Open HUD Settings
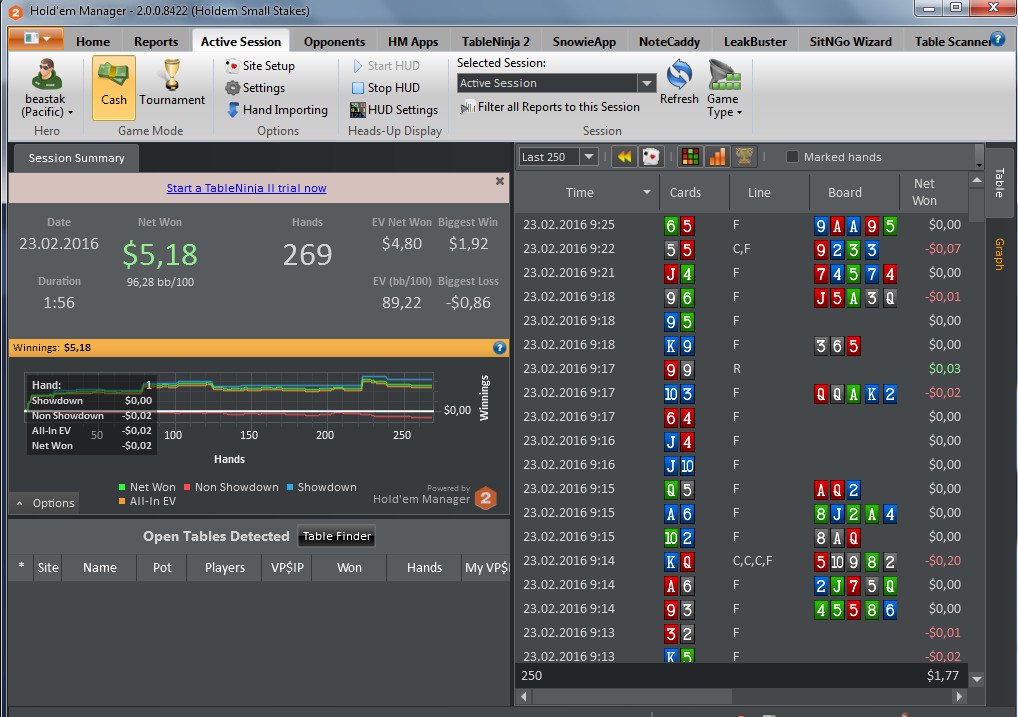Screen dimensions: 1018x717 tap(394, 110)
